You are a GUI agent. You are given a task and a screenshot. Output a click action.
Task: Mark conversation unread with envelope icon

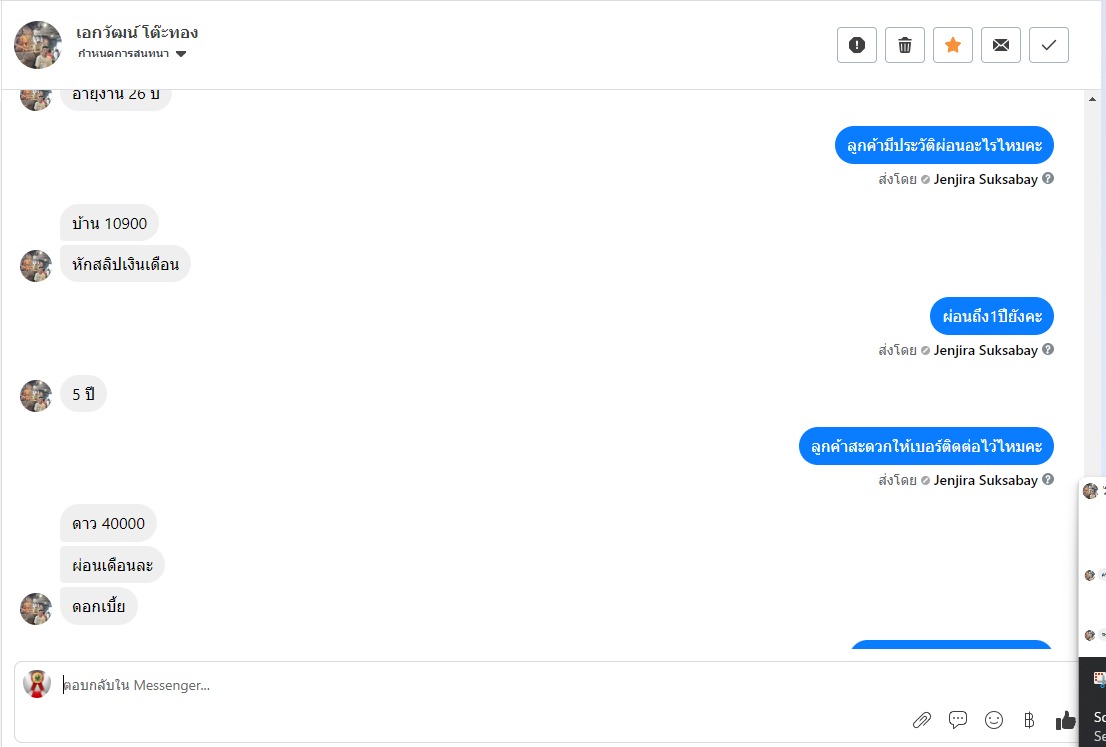(x=1001, y=45)
